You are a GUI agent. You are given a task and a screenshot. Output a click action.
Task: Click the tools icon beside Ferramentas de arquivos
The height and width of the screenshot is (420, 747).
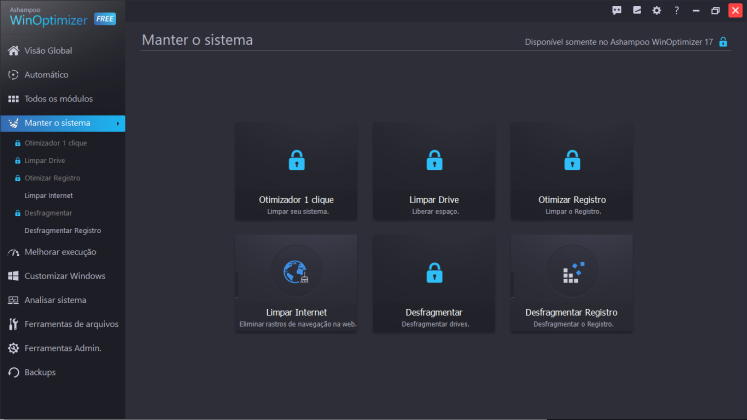[x=13, y=324]
